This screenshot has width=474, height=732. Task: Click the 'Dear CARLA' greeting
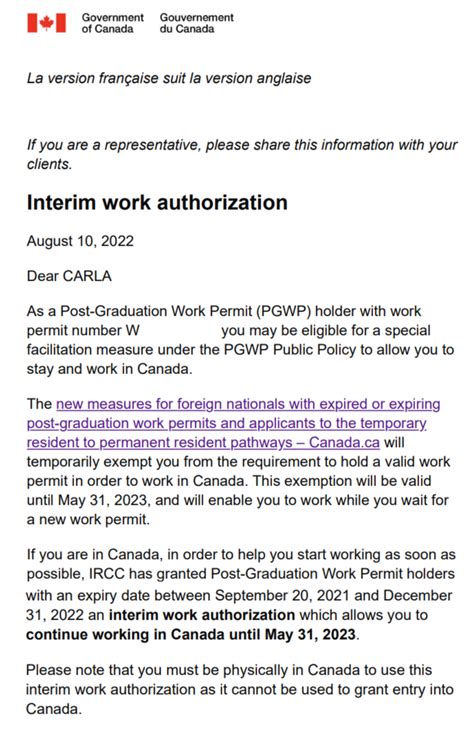tap(69, 276)
